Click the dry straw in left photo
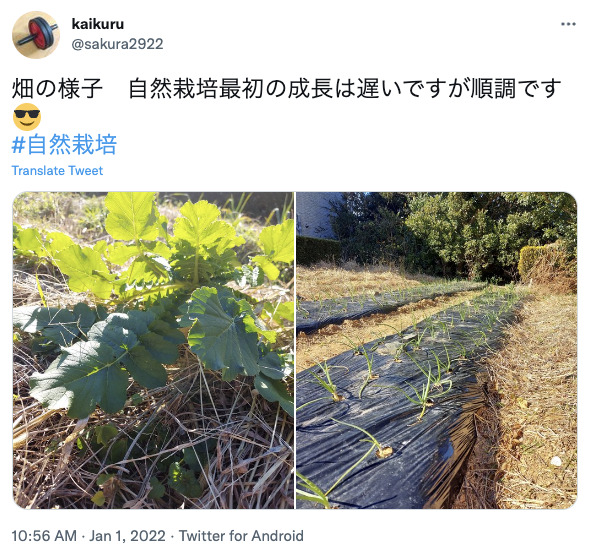 [x=151, y=461]
